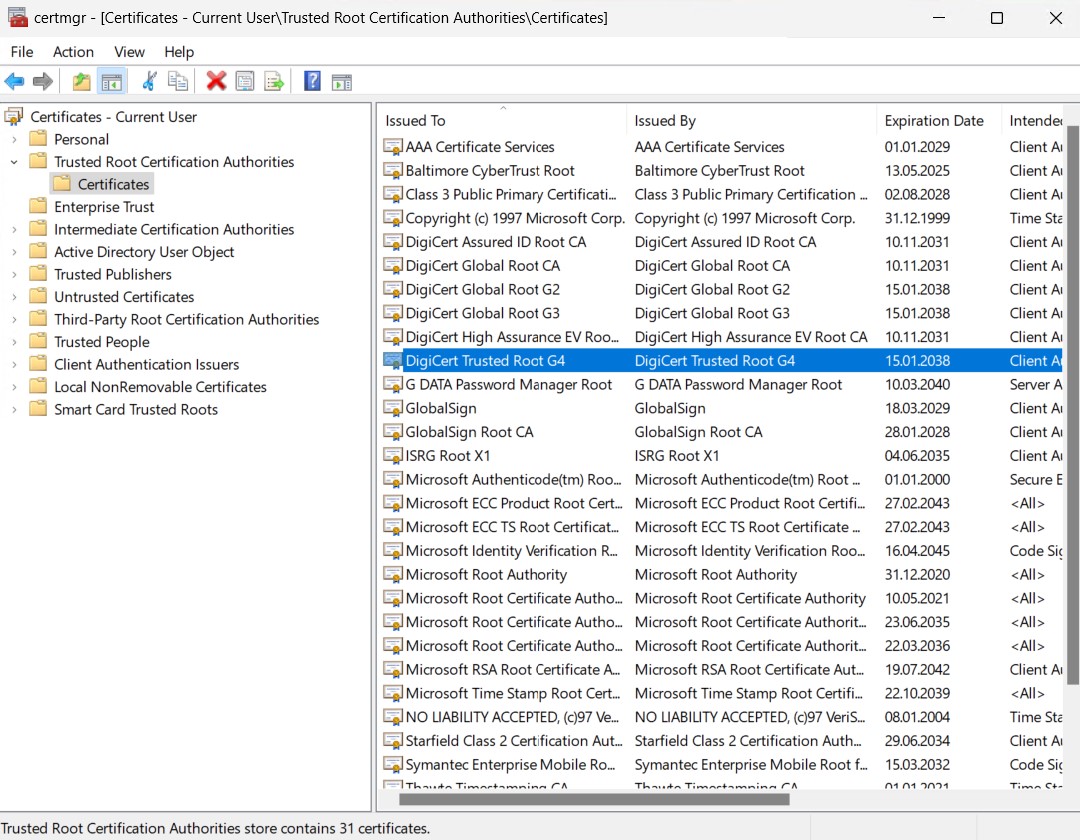
Task: Click the certificate icon beside Baltimore CyberTrust Root
Action: [393, 171]
